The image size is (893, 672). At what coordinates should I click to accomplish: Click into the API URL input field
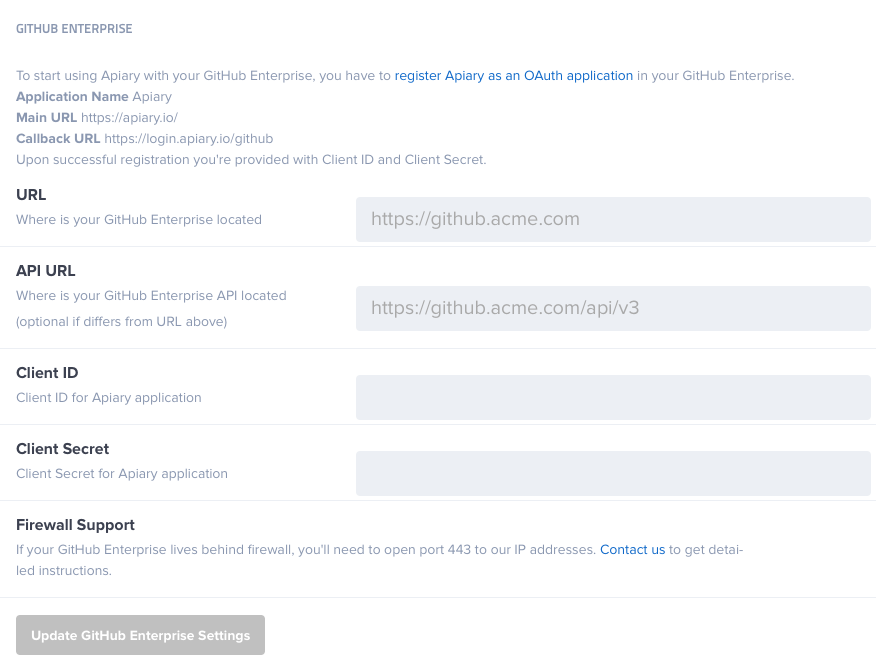[613, 308]
